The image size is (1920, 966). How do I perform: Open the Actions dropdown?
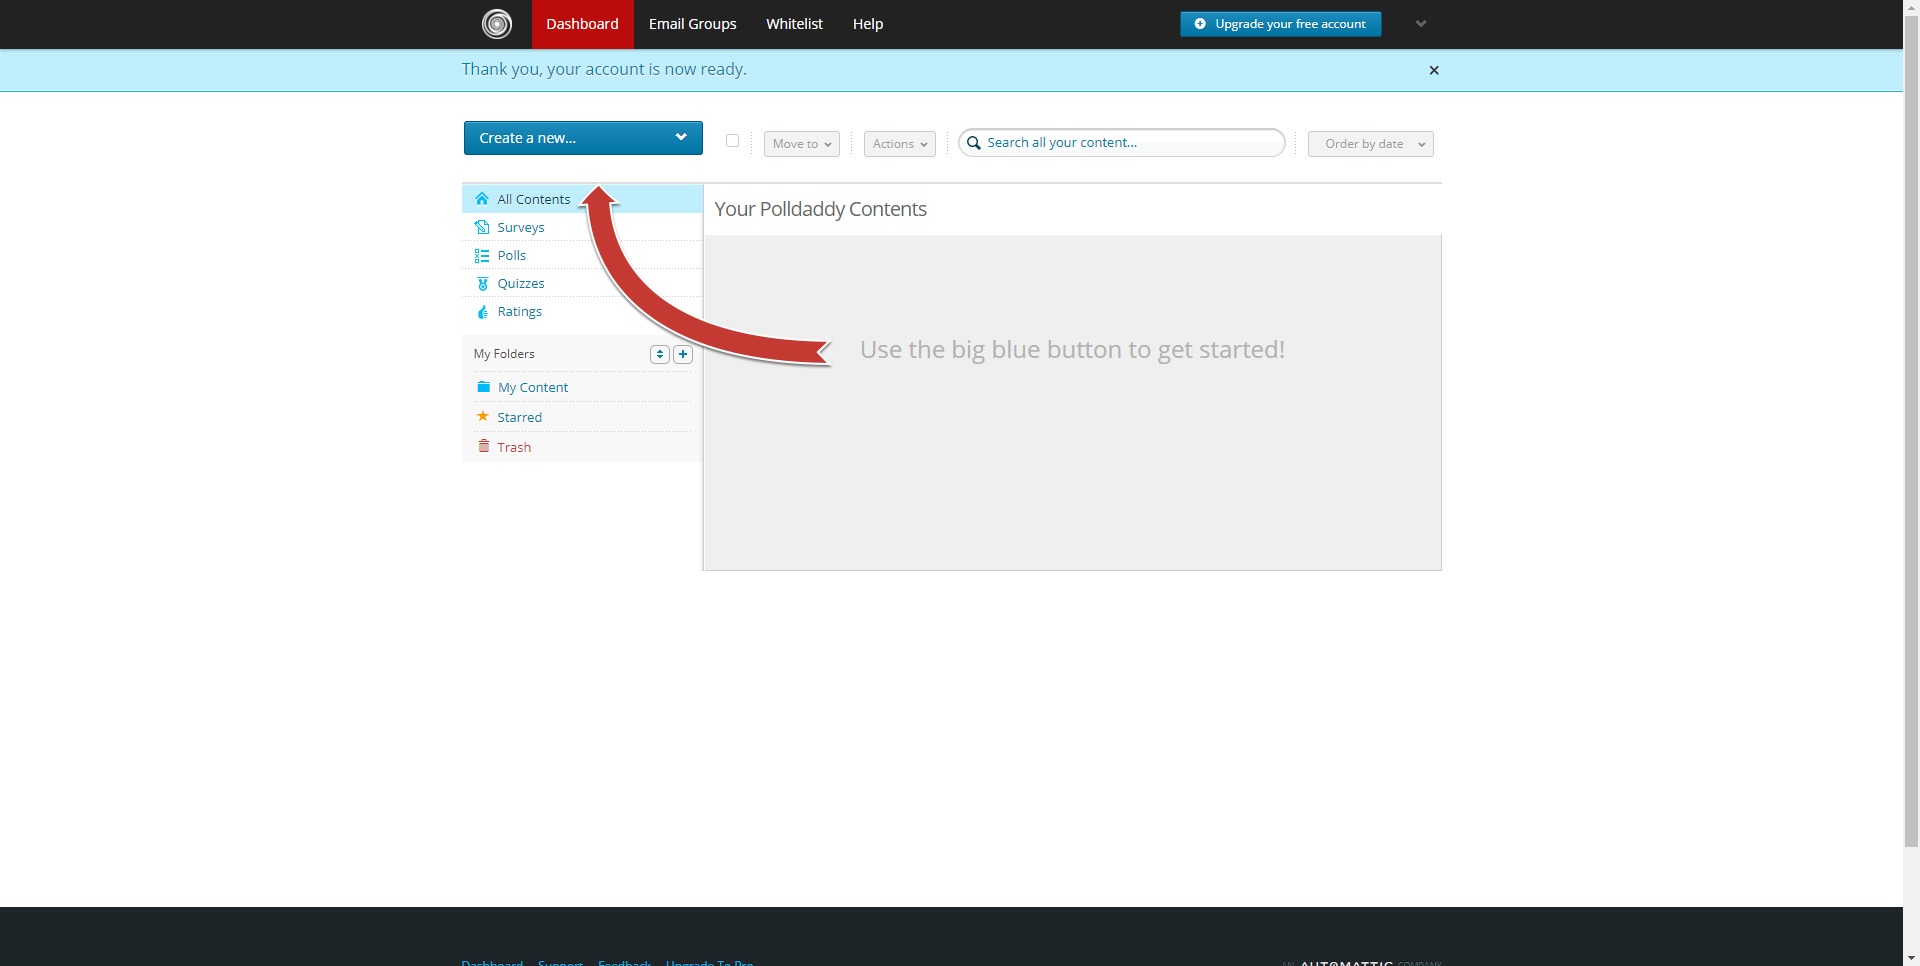pos(900,144)
